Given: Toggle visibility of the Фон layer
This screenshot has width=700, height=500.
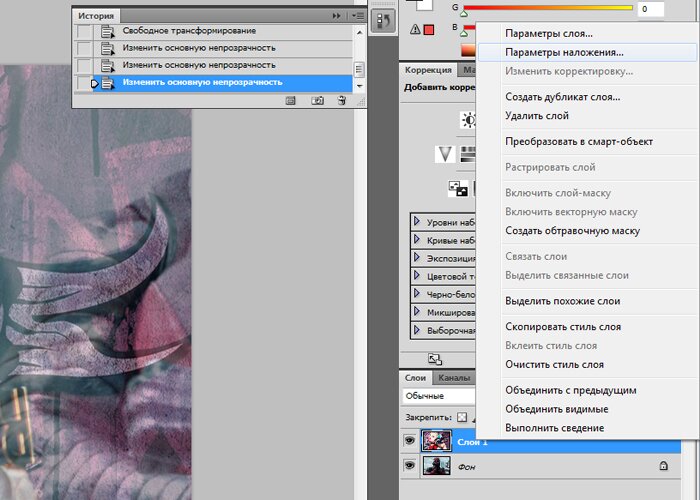Looking at the screenshot, I should pos(410,466).
